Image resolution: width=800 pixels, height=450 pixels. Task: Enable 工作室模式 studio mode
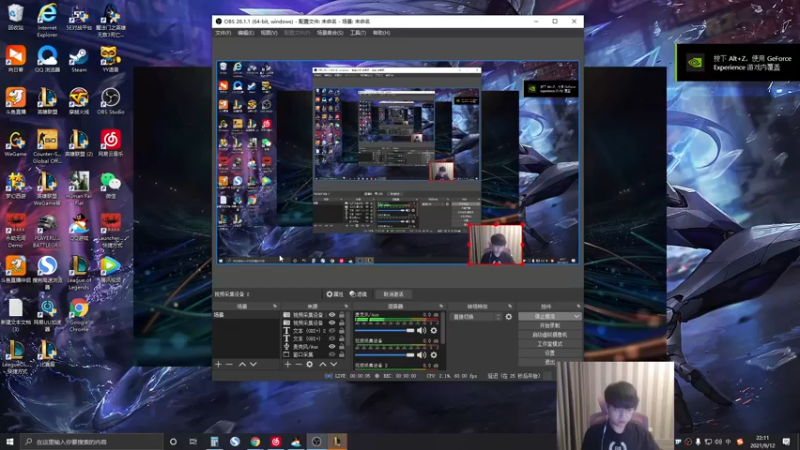(x=549, y=344)
